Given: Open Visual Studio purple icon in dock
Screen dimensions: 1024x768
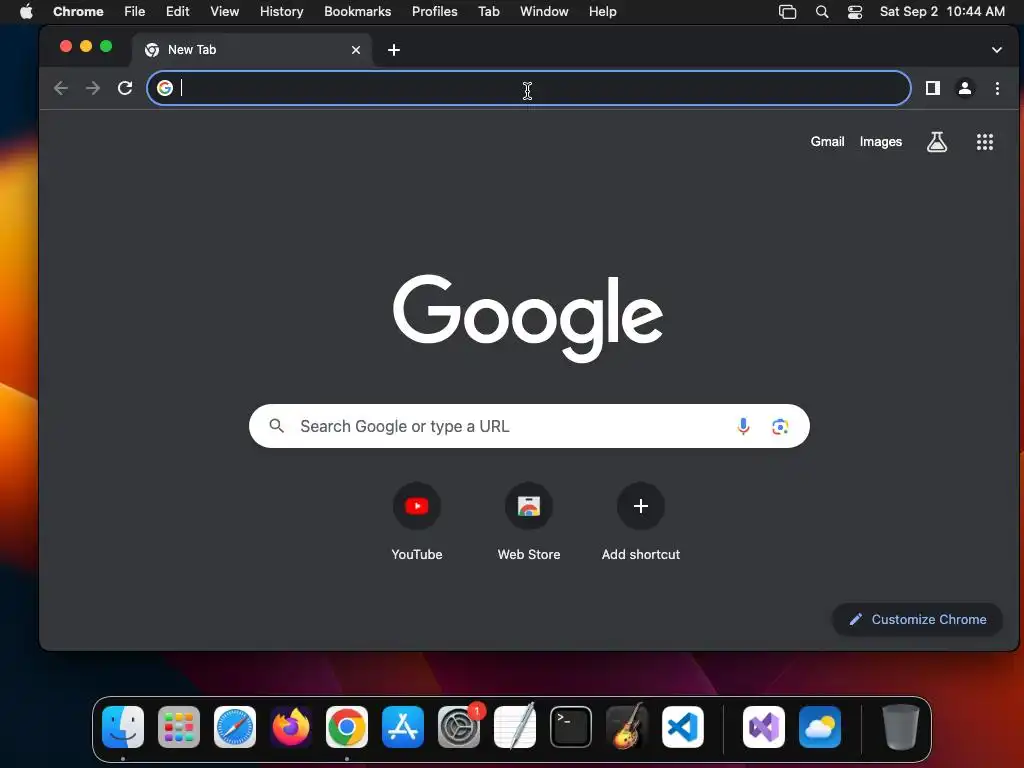Looking at the screenshot, I should pyautogui.click(x=764, y=727).
